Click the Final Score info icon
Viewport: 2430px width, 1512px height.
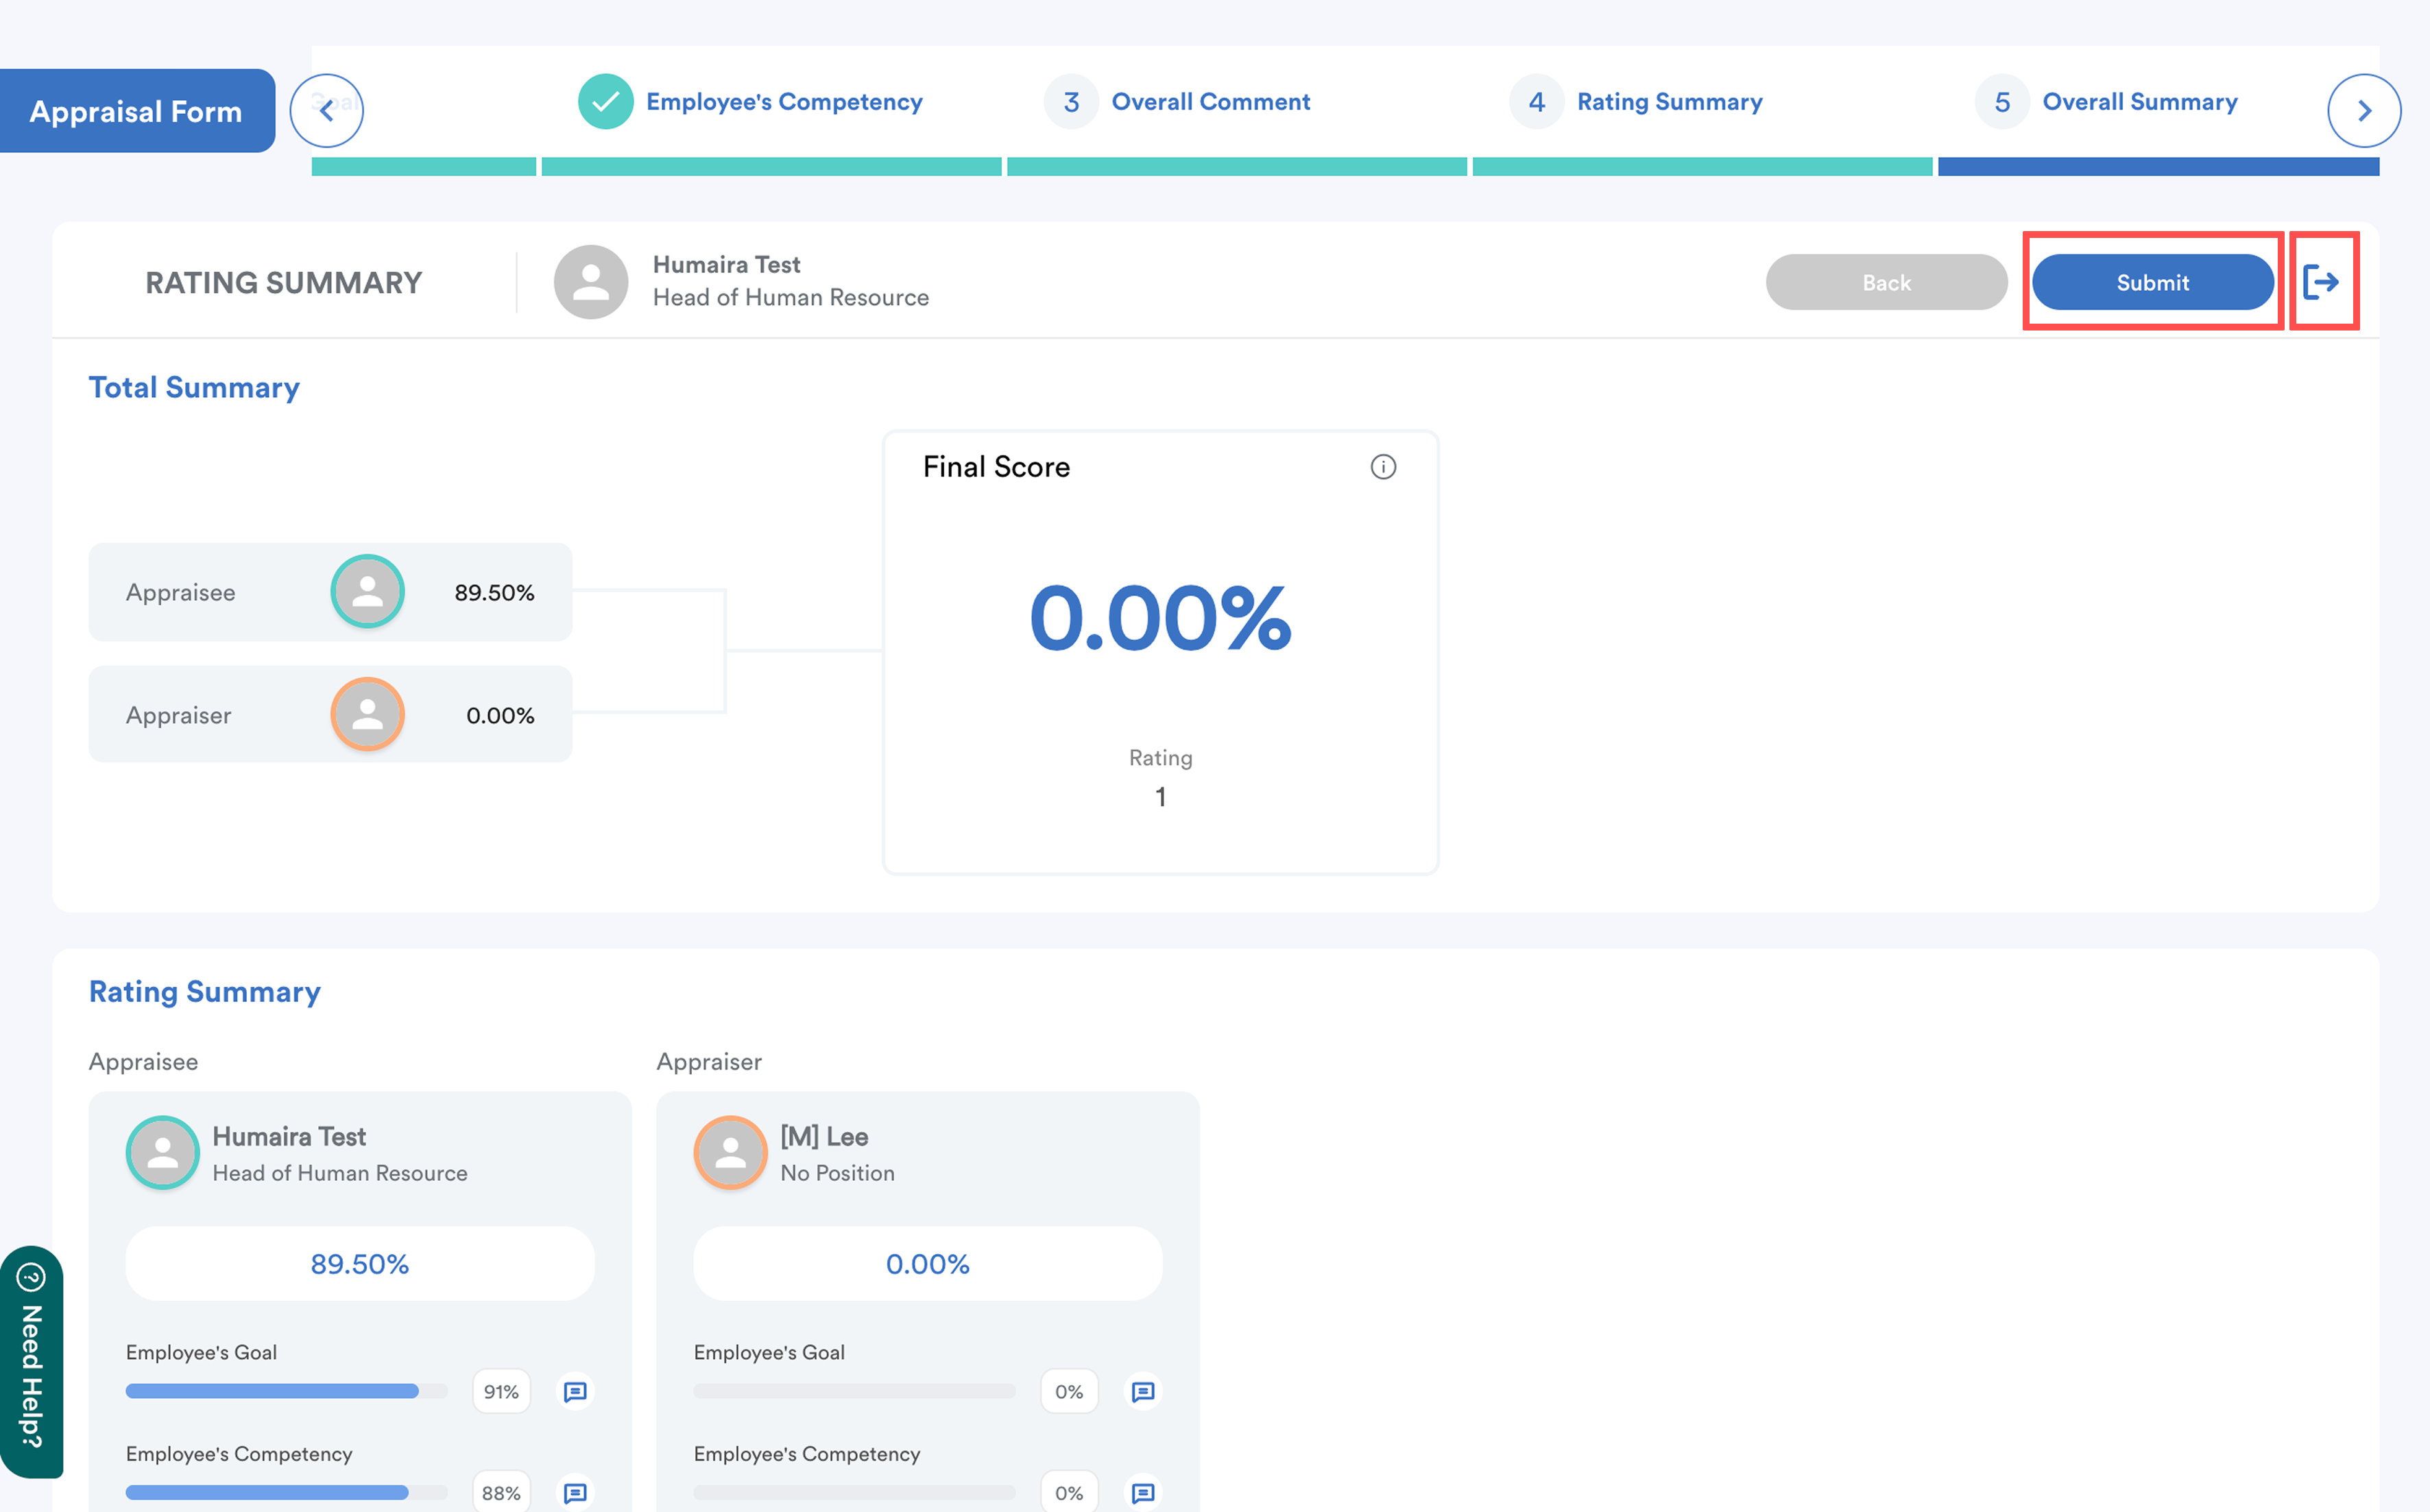(1383, 467)
